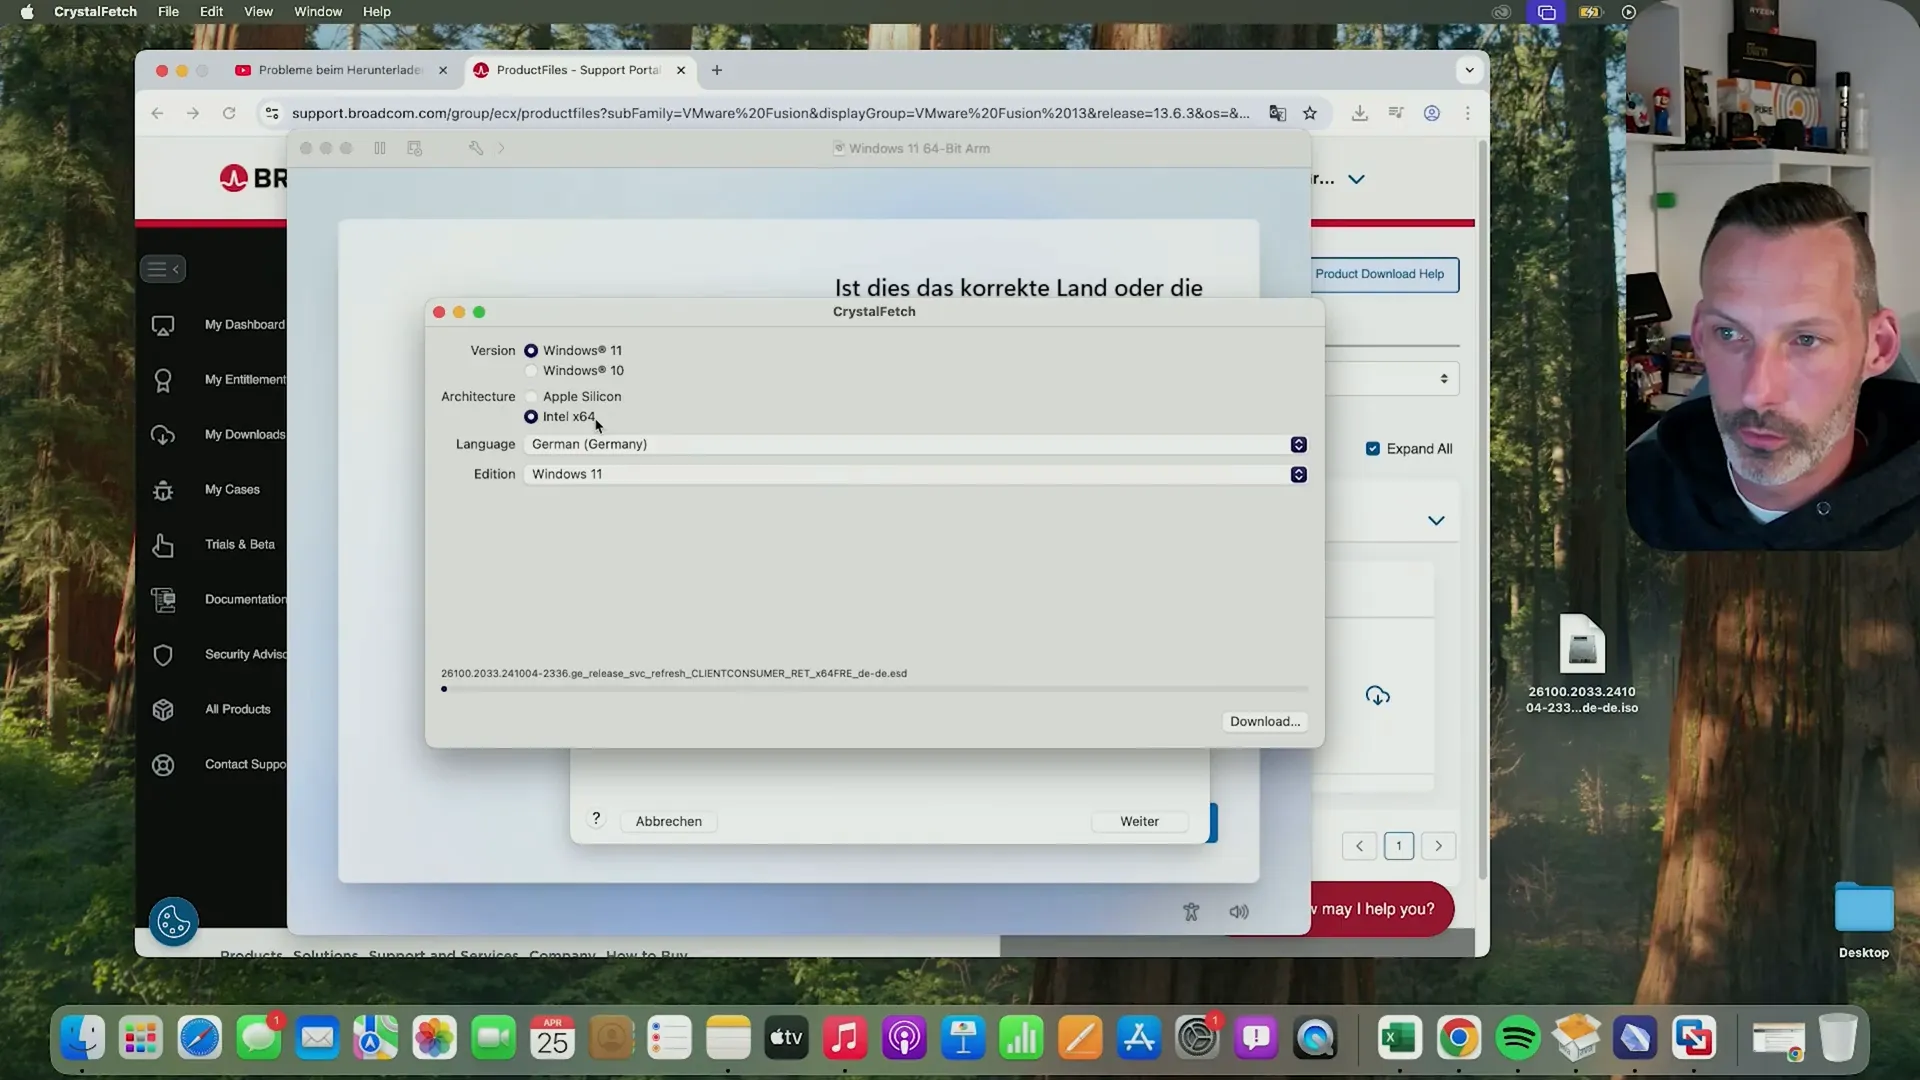This screenshot has height=1080, width=1920.
Task: Open the Edition dropdown showing Windows 11
Action: [x=915, y=475]
